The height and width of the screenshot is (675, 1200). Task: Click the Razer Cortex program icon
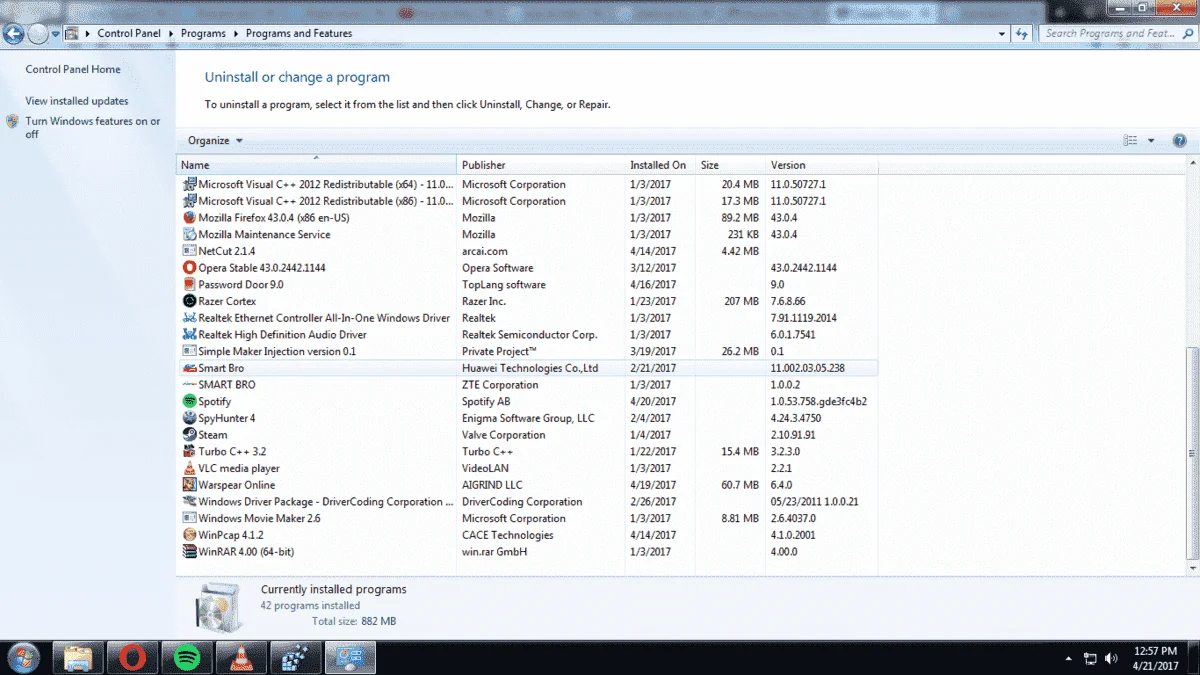(x=190, y=301)
